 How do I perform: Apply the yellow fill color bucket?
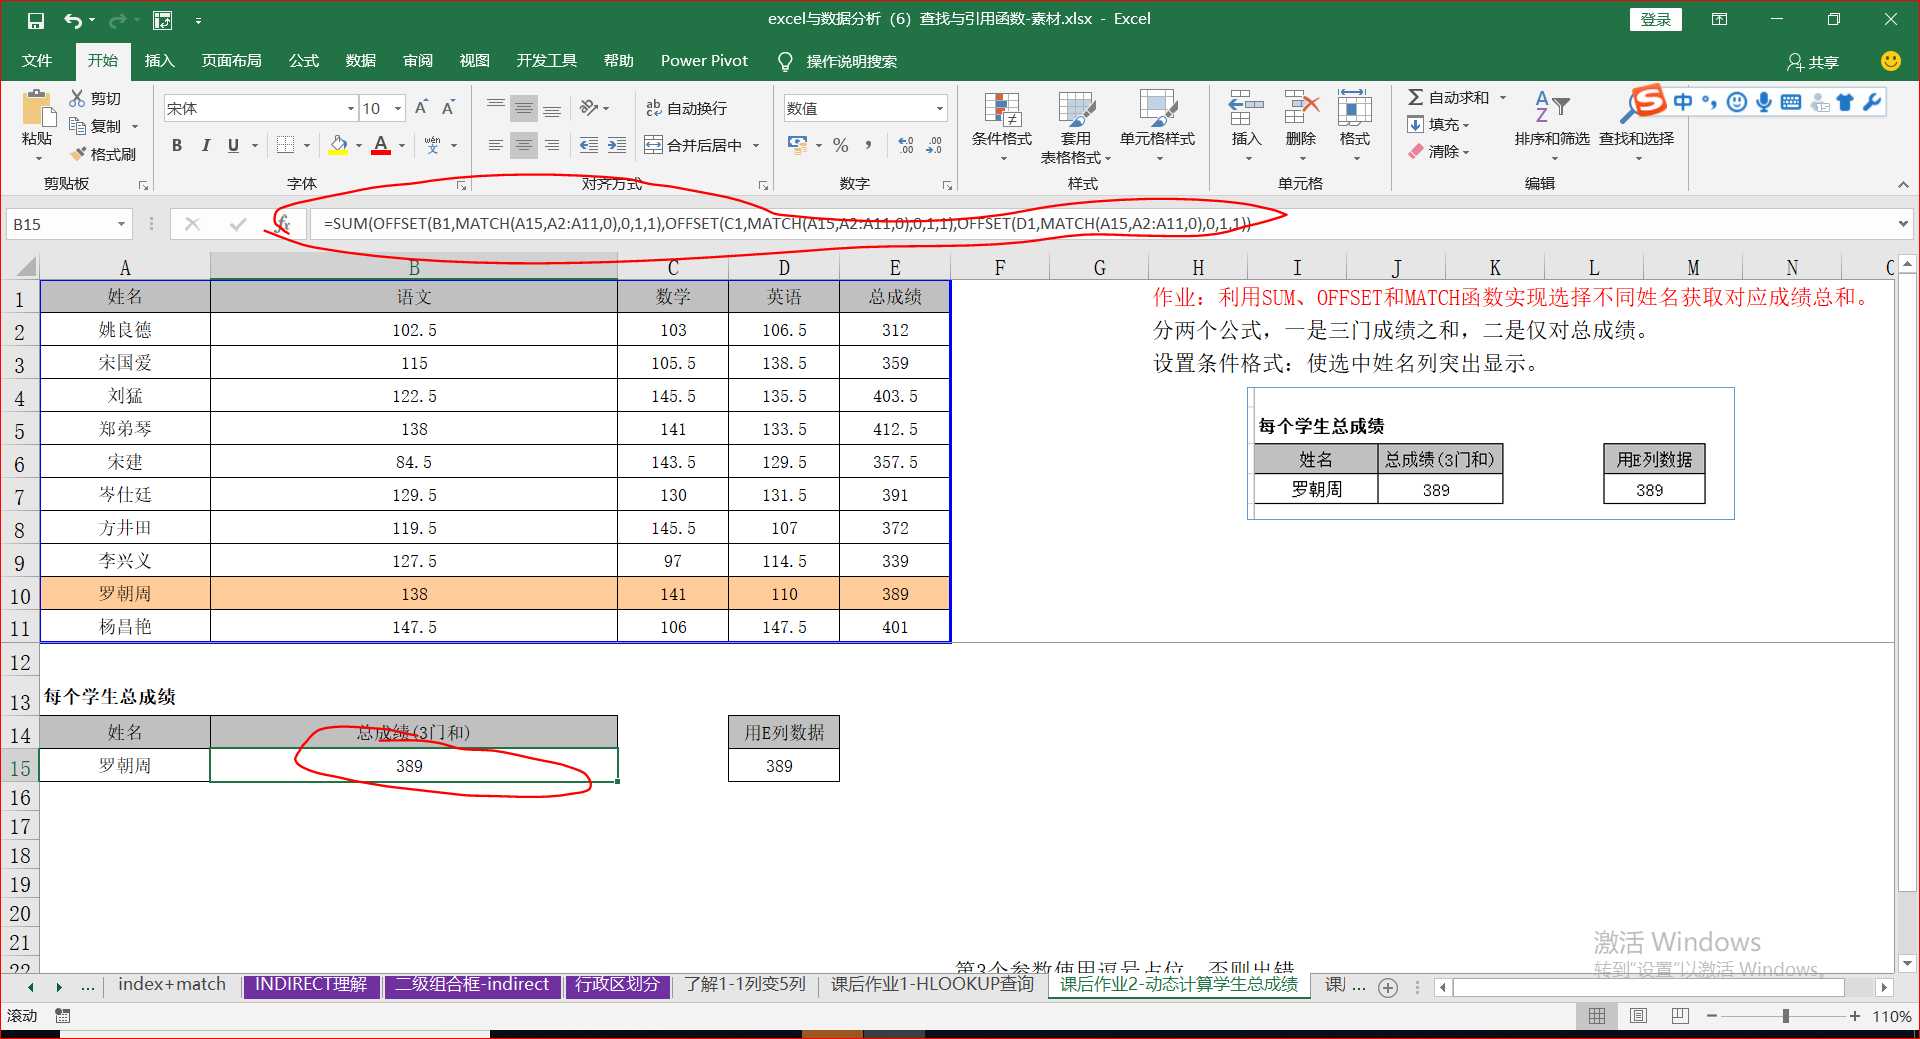338,145
